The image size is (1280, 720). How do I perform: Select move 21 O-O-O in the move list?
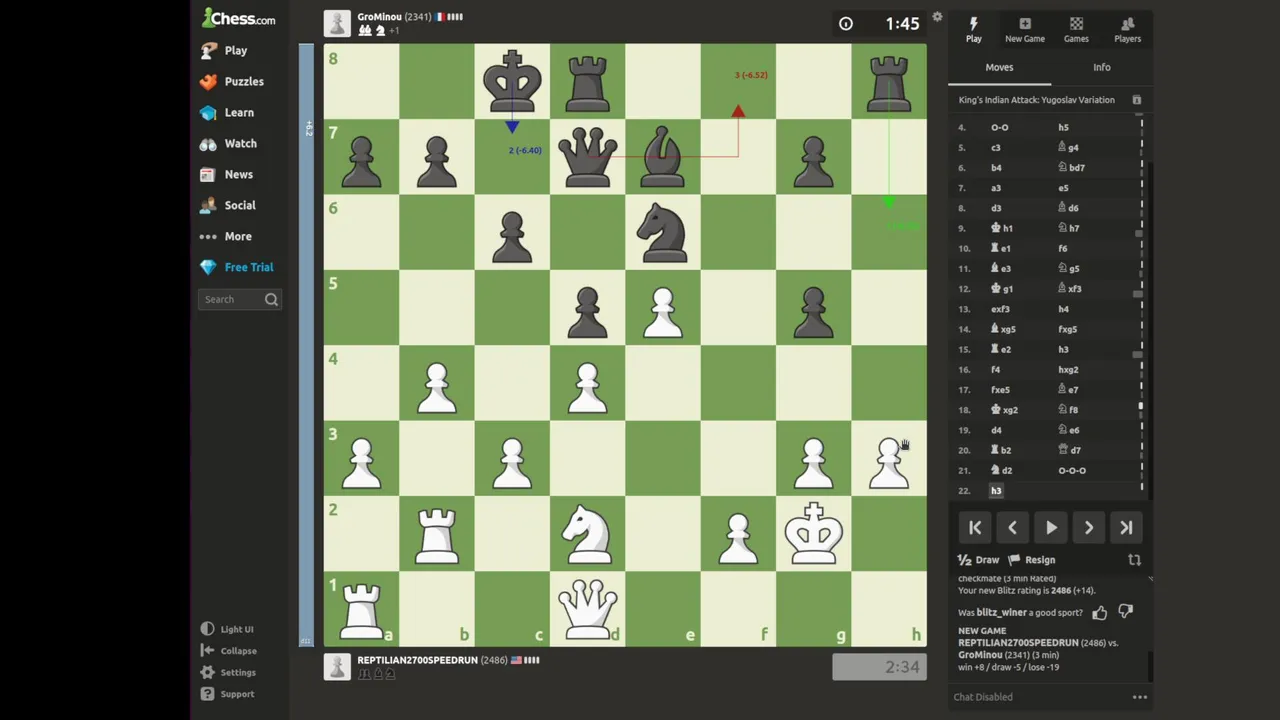point(1072,470)
